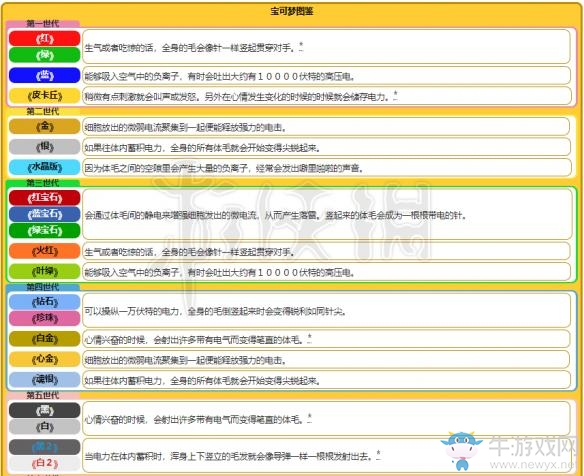Click the 蓝 version label
584x476 pixels.
click(x=45, y=76)
